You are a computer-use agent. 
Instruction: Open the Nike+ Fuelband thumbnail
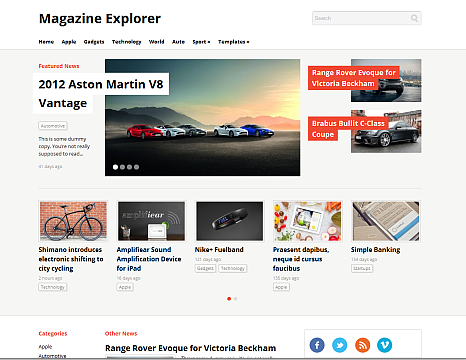[x=230, y=221]
